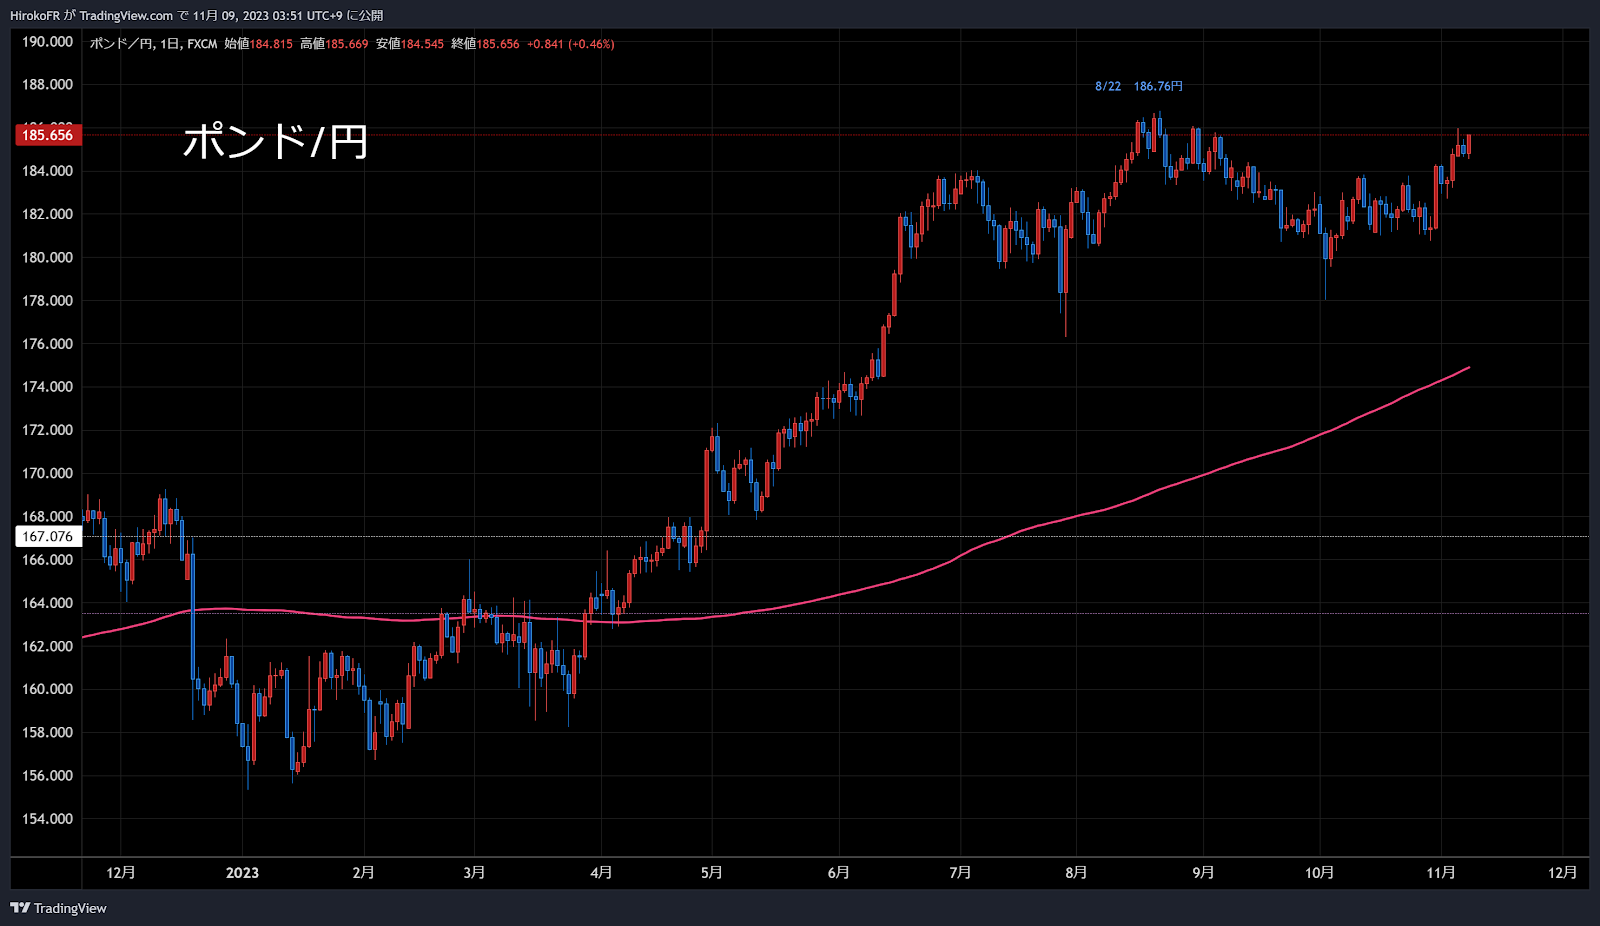This screenshot has height=926, width=1600.
Task: Click the 高値 185.669 high value
Action: [x=334, y=44]
